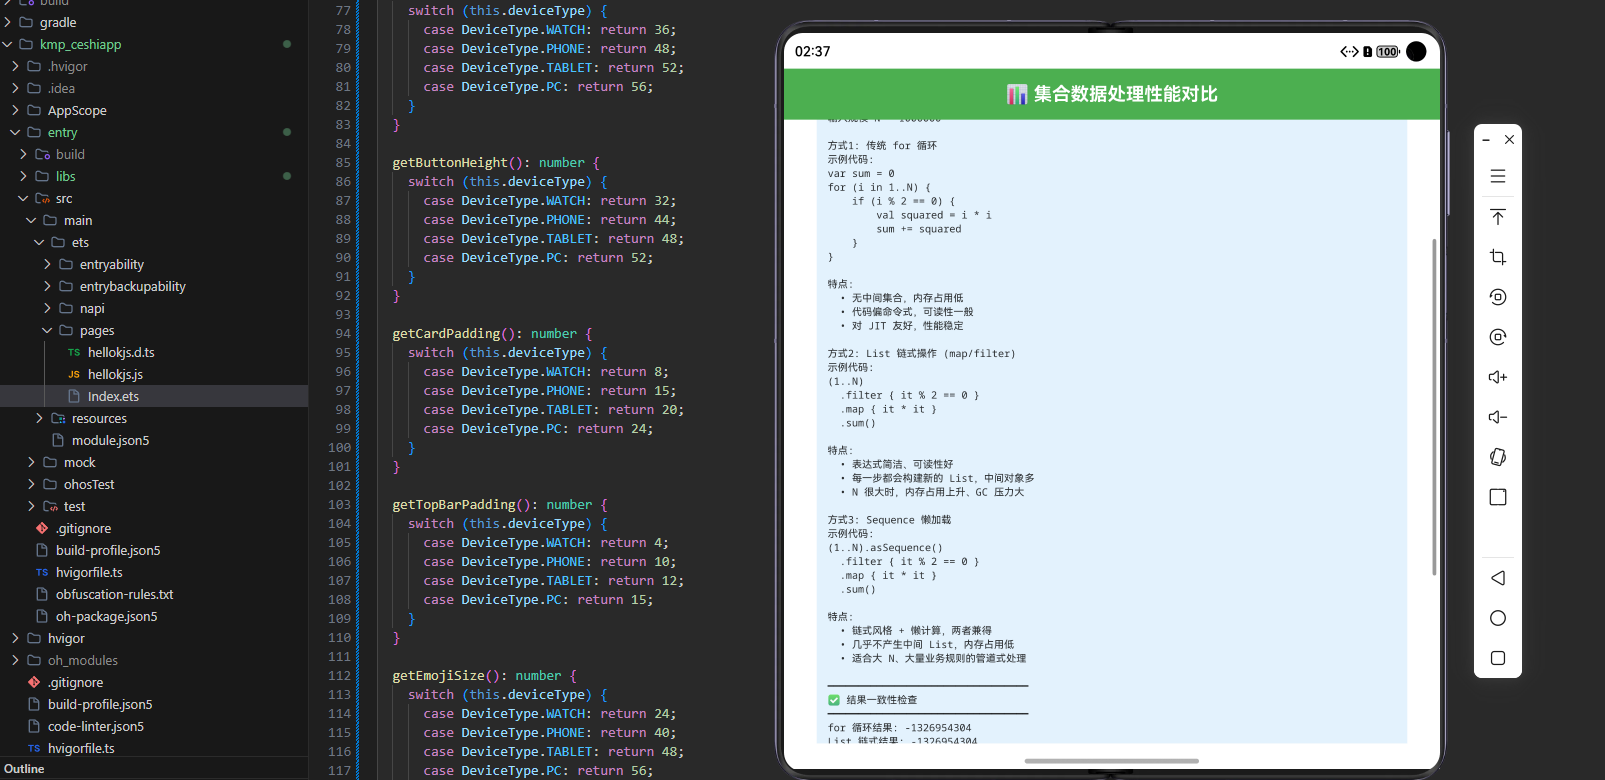Click the 方式3: Sequence 懒加载 heading
Viewport: 1605px width, 780px height.
[889, 520]
